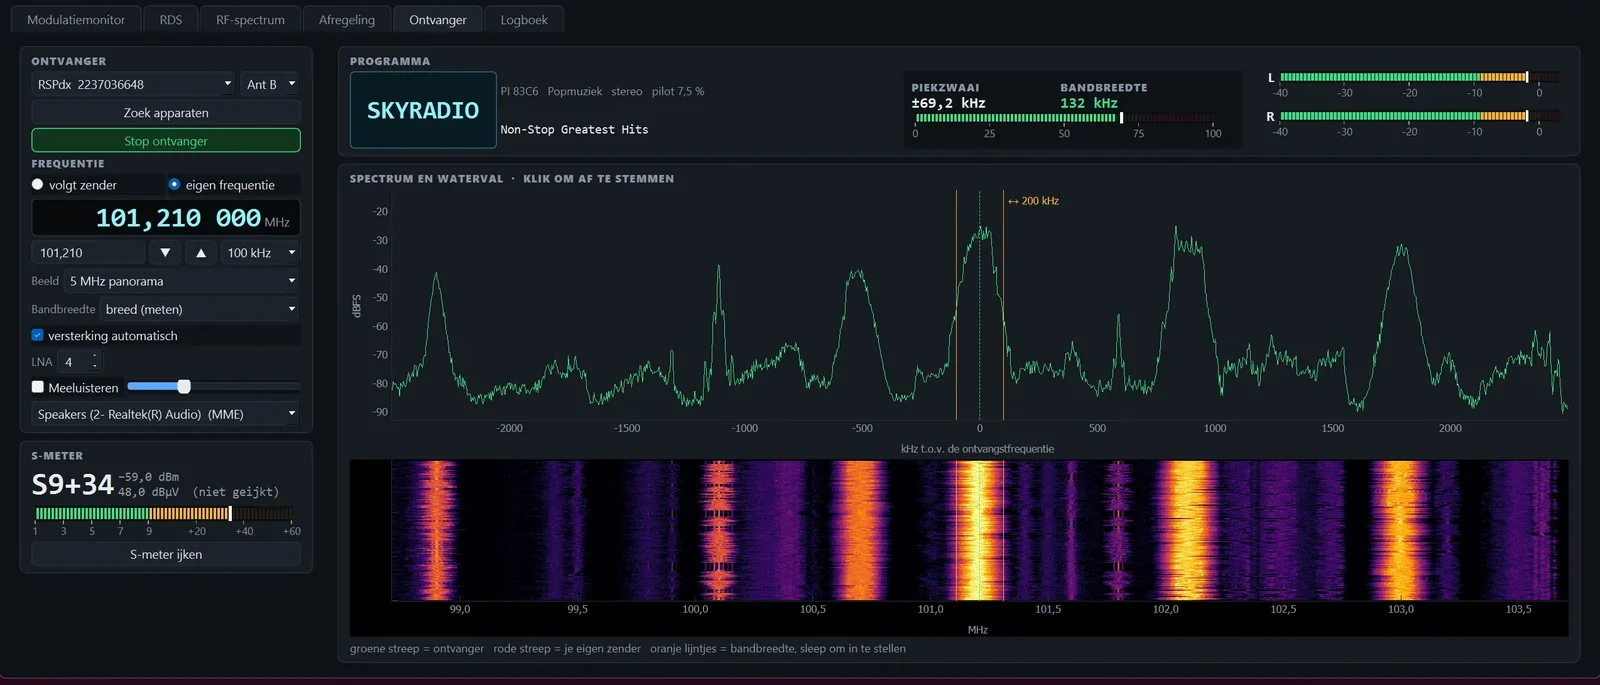This screenshot has width=1600, height=685.
Task: Tune to the spectrum peak near -500 kHz
Action: pyautogui.click(x=857, y=274)
